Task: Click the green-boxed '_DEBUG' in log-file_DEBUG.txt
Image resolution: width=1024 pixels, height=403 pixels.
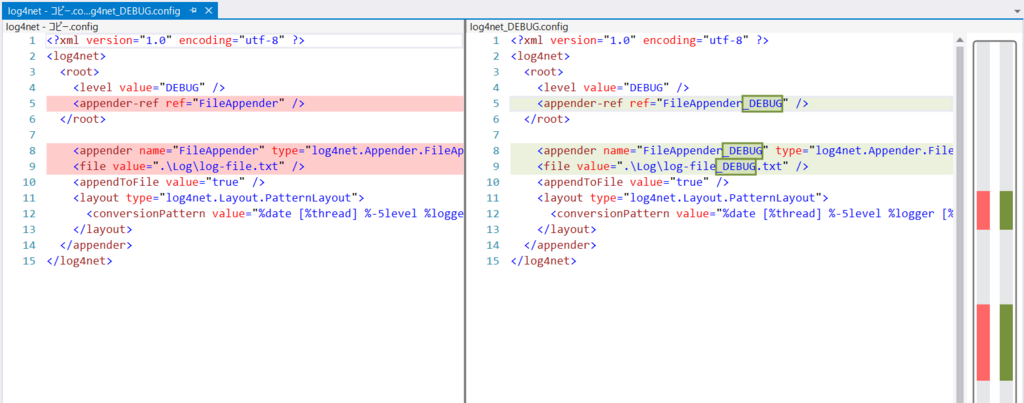Action: pyautogui.click(x=736, y=167)
